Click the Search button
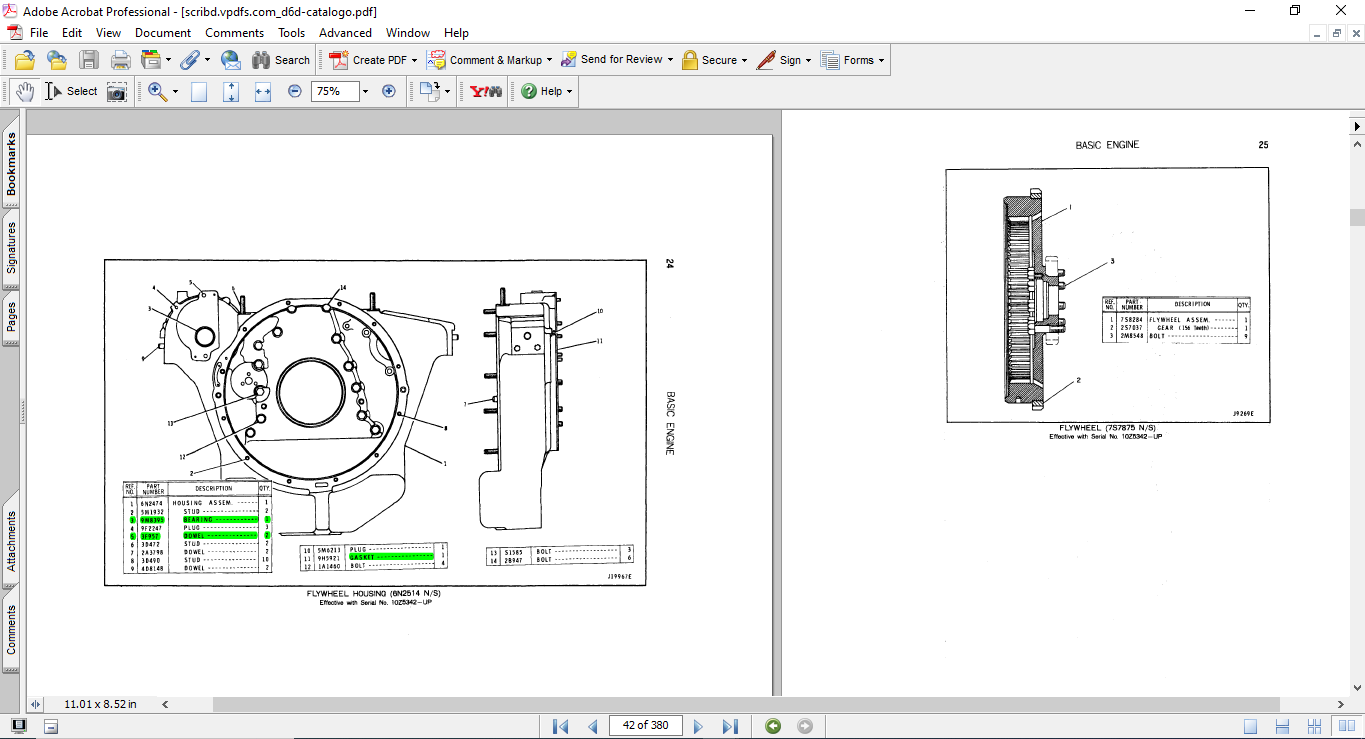The height and width of the screenshot is (739, 1365). tap(281, 60)
